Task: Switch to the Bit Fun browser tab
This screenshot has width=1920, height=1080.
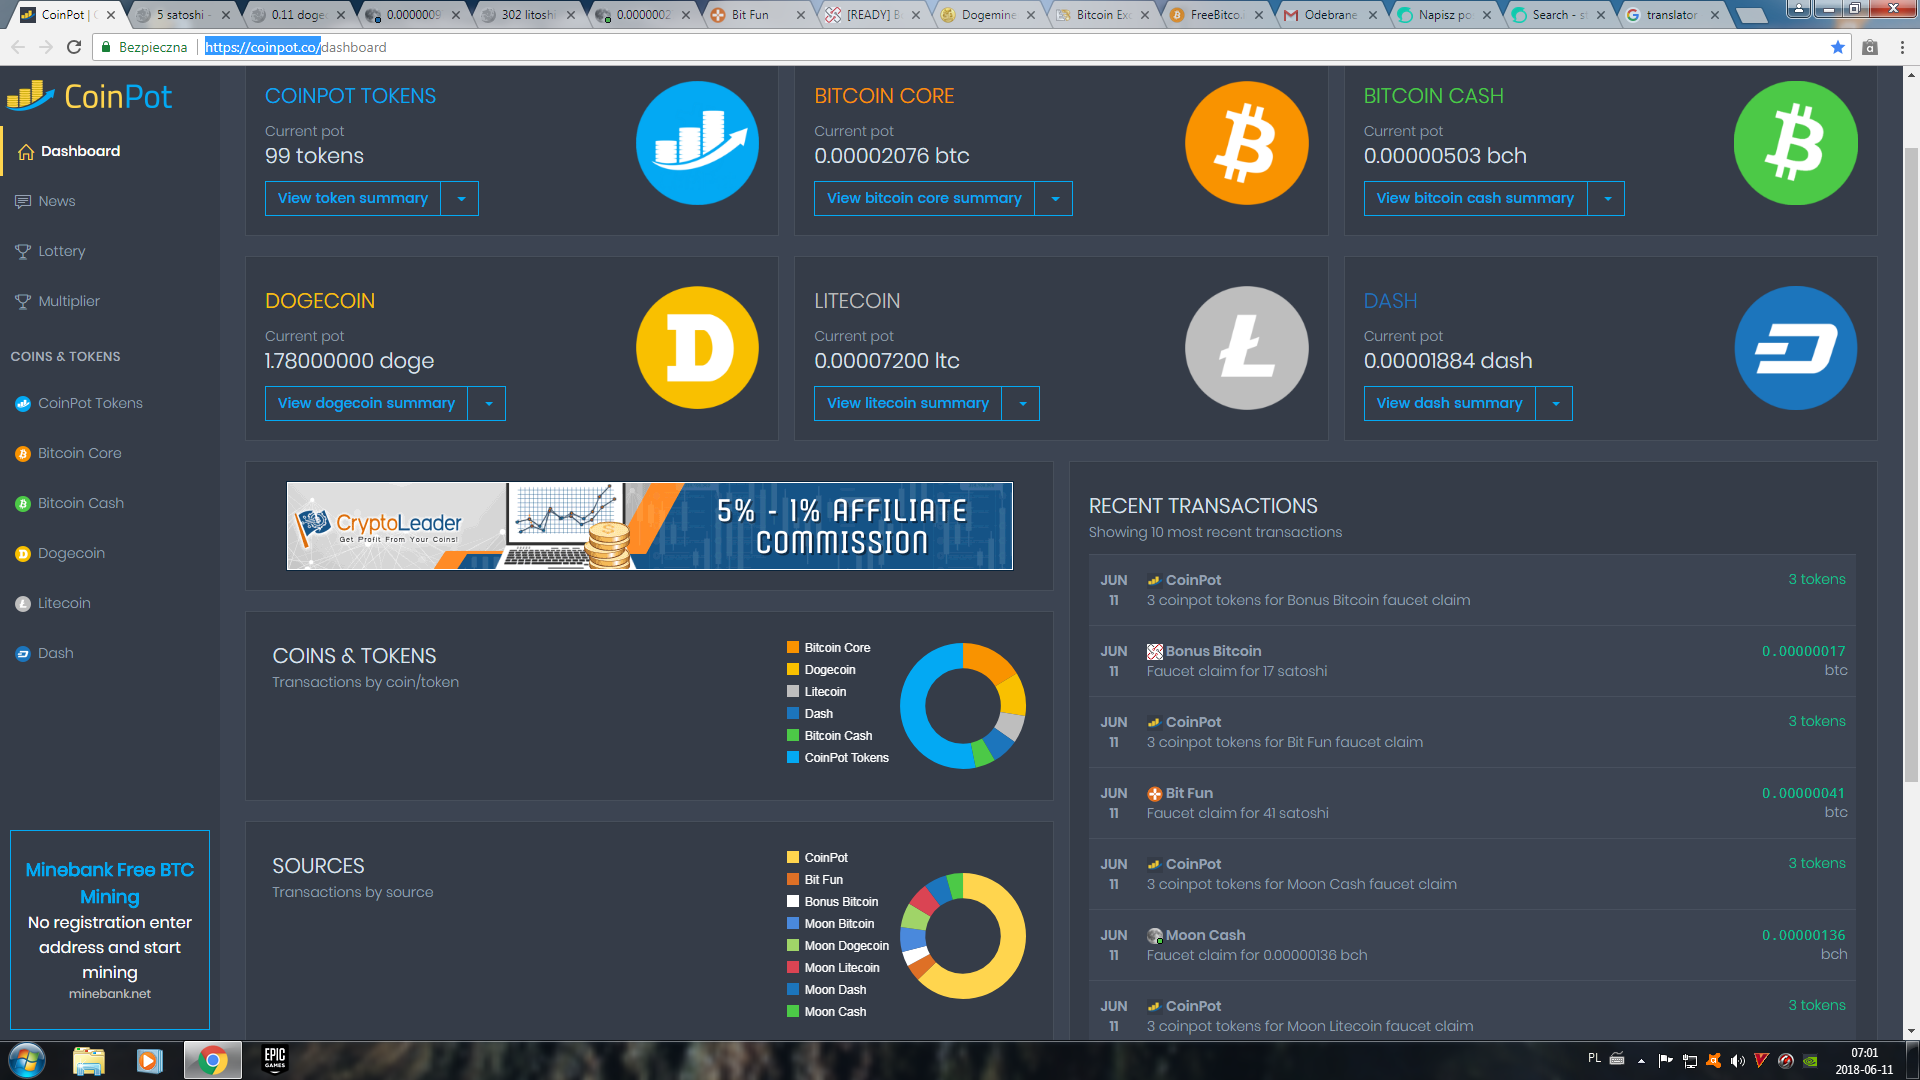Action: tap(750, 15)
